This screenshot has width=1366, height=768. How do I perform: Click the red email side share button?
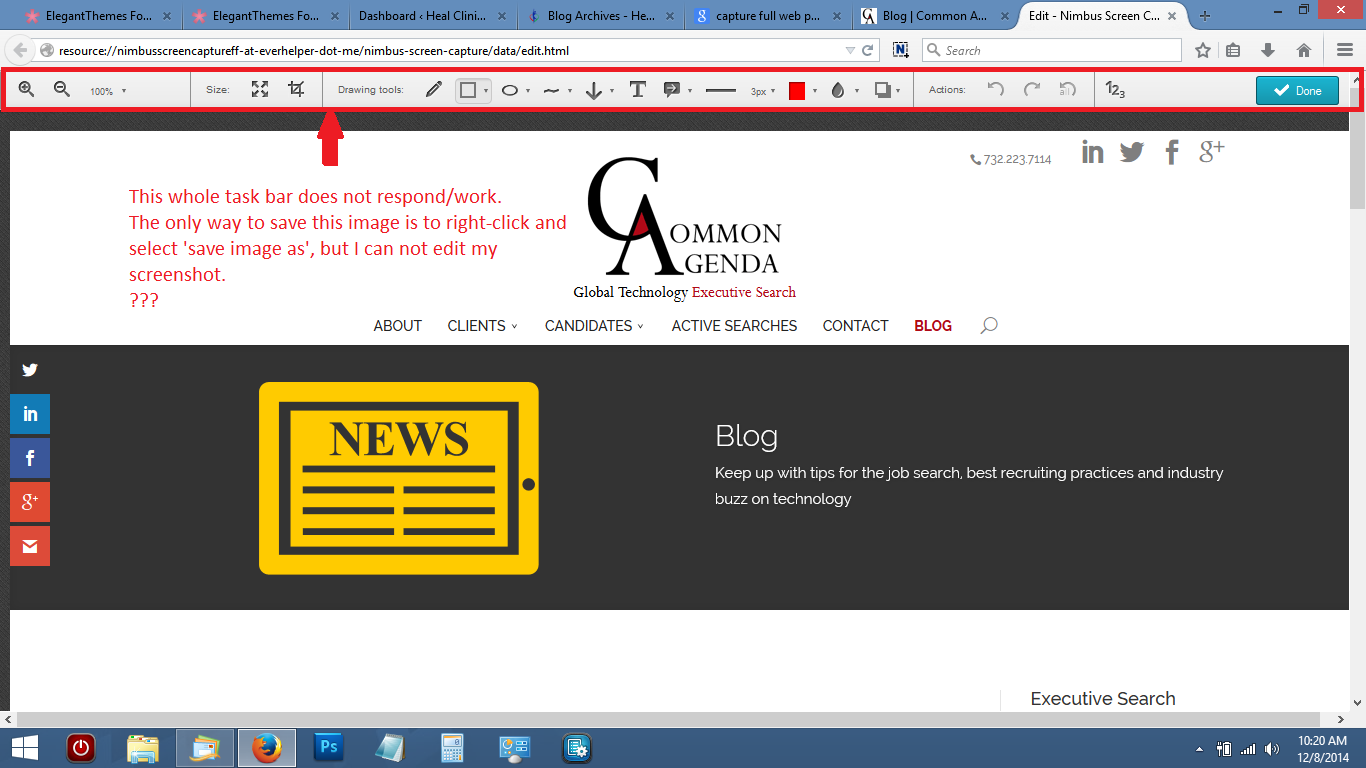[x=30, y=546]
